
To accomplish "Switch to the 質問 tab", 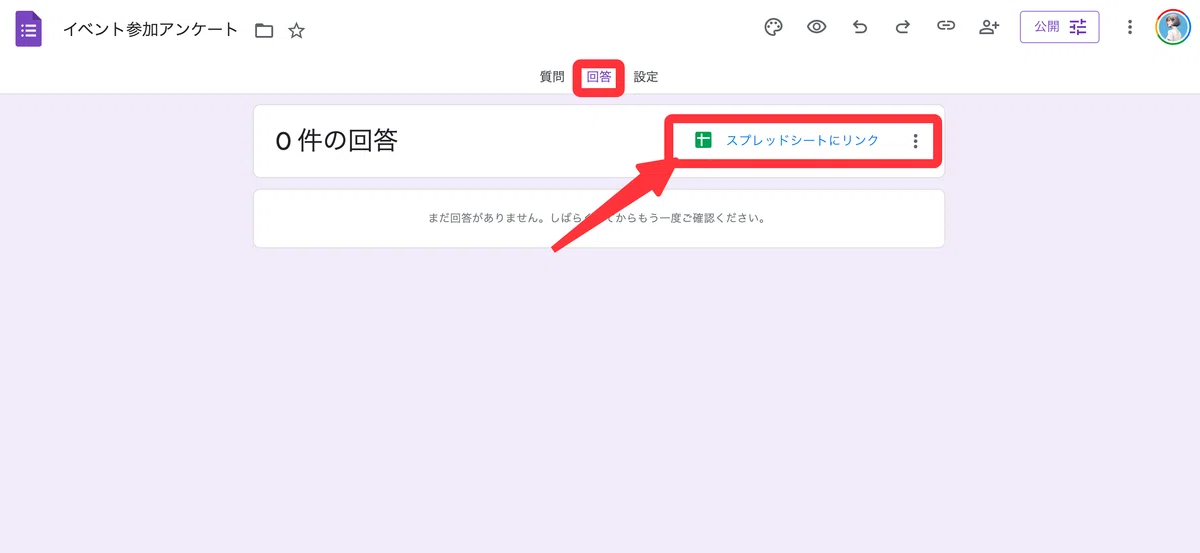I will point(552,77).
